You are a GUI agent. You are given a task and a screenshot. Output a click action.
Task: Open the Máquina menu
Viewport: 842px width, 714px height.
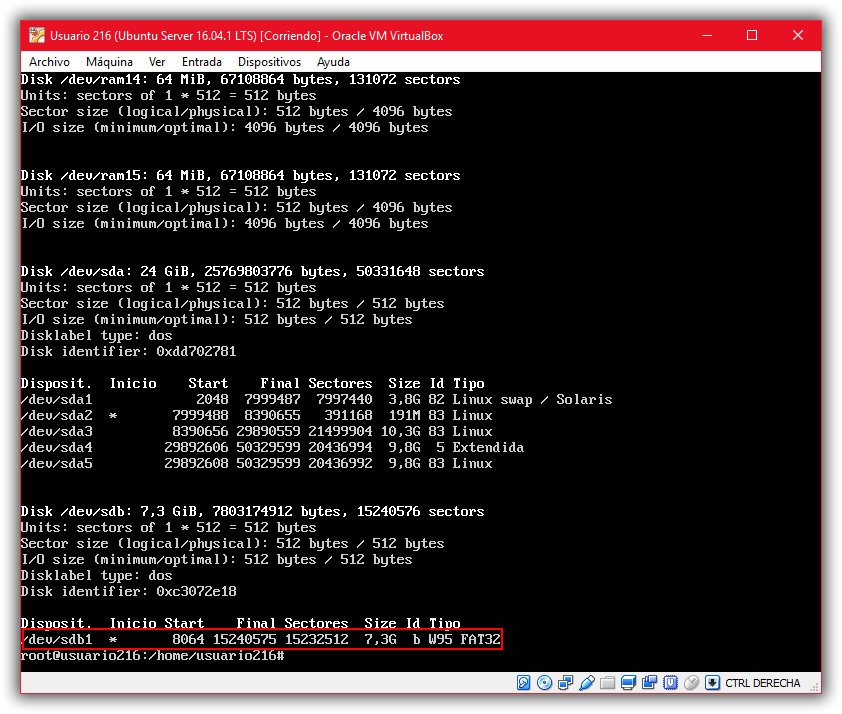point(109,62)
